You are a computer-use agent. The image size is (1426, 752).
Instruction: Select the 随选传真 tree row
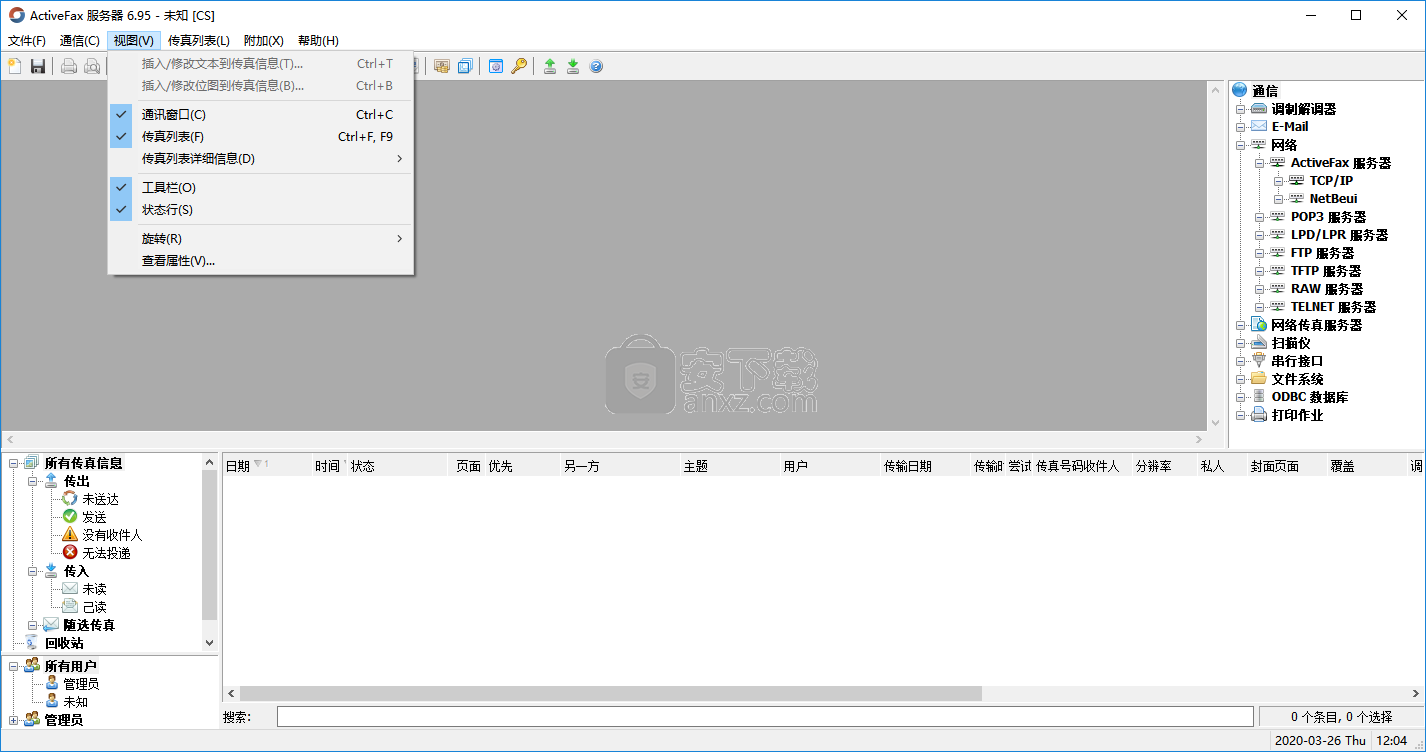pyautogui.click(x=89, y=624)
